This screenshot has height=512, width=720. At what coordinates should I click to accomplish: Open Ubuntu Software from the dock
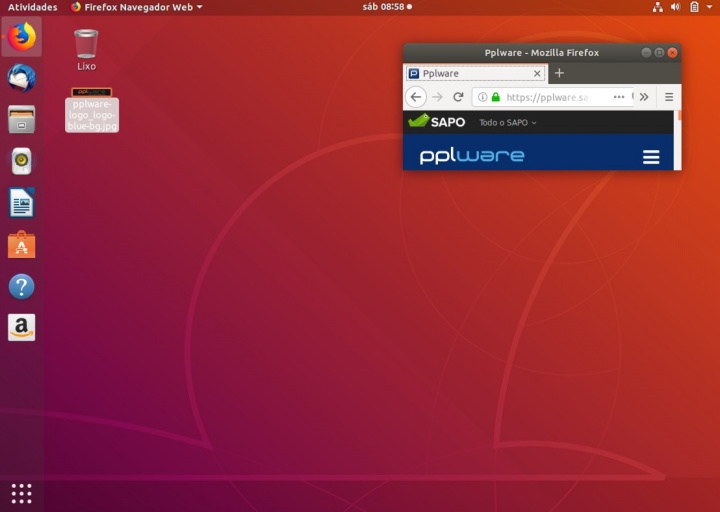click(x=21, y=245)
